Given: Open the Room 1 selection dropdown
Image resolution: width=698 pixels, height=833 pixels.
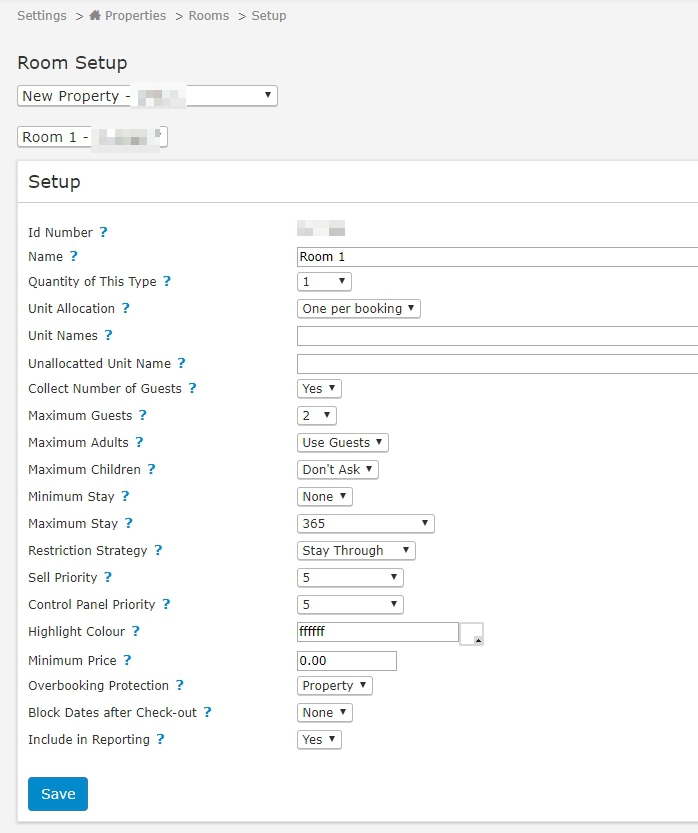Looking at the screenshot, I should [x=92, y=137].
